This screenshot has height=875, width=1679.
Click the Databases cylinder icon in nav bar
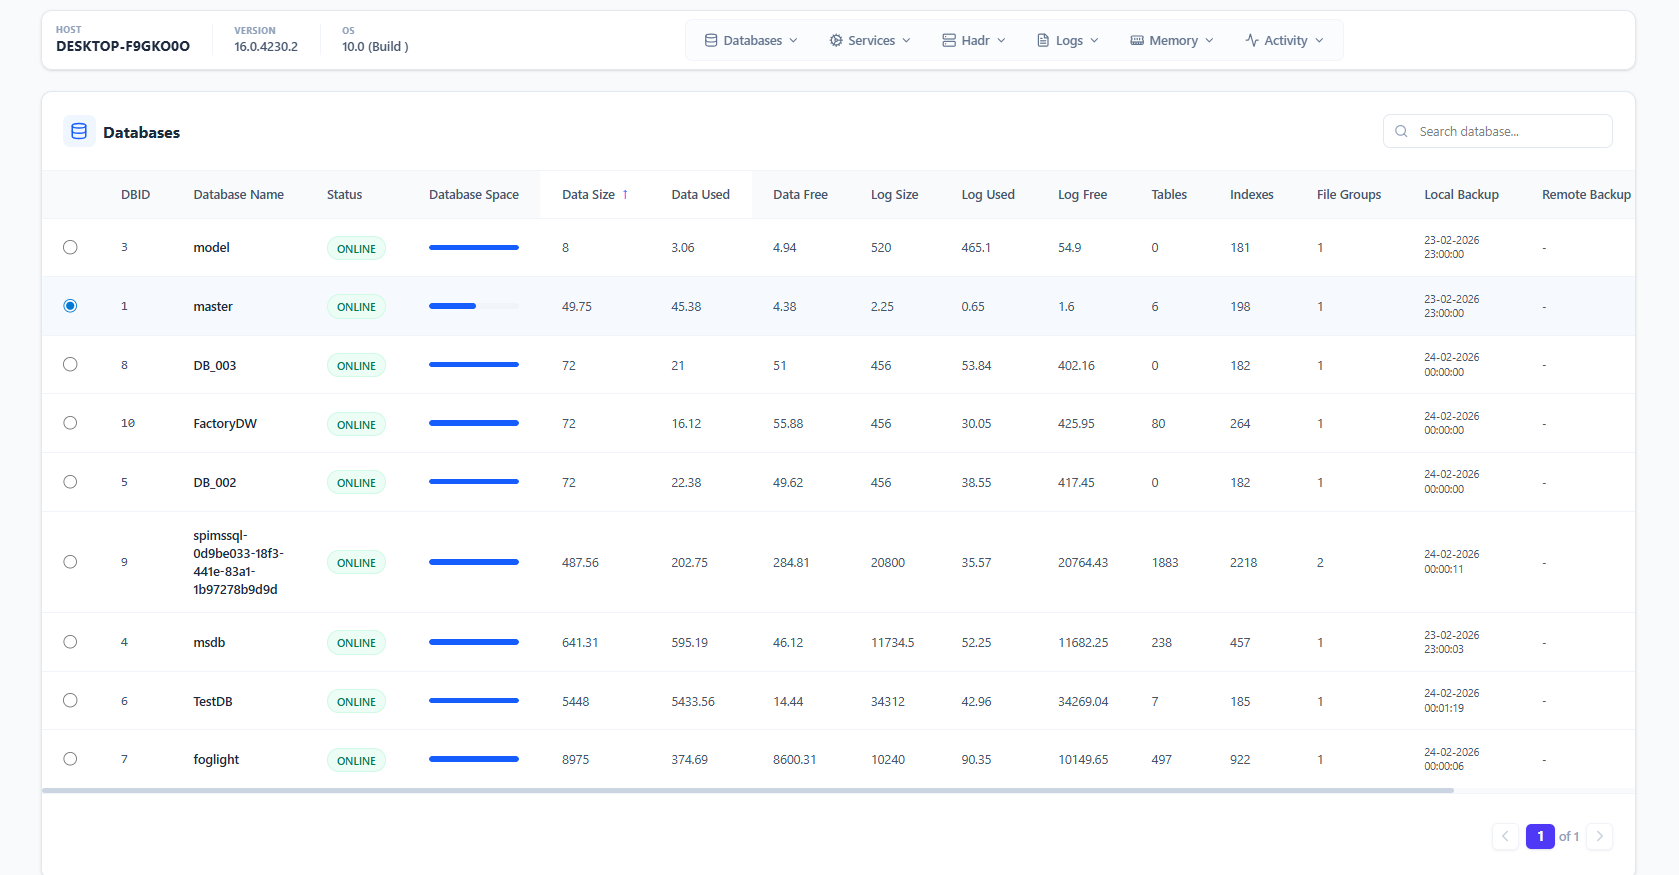click(x=711, y=41)
